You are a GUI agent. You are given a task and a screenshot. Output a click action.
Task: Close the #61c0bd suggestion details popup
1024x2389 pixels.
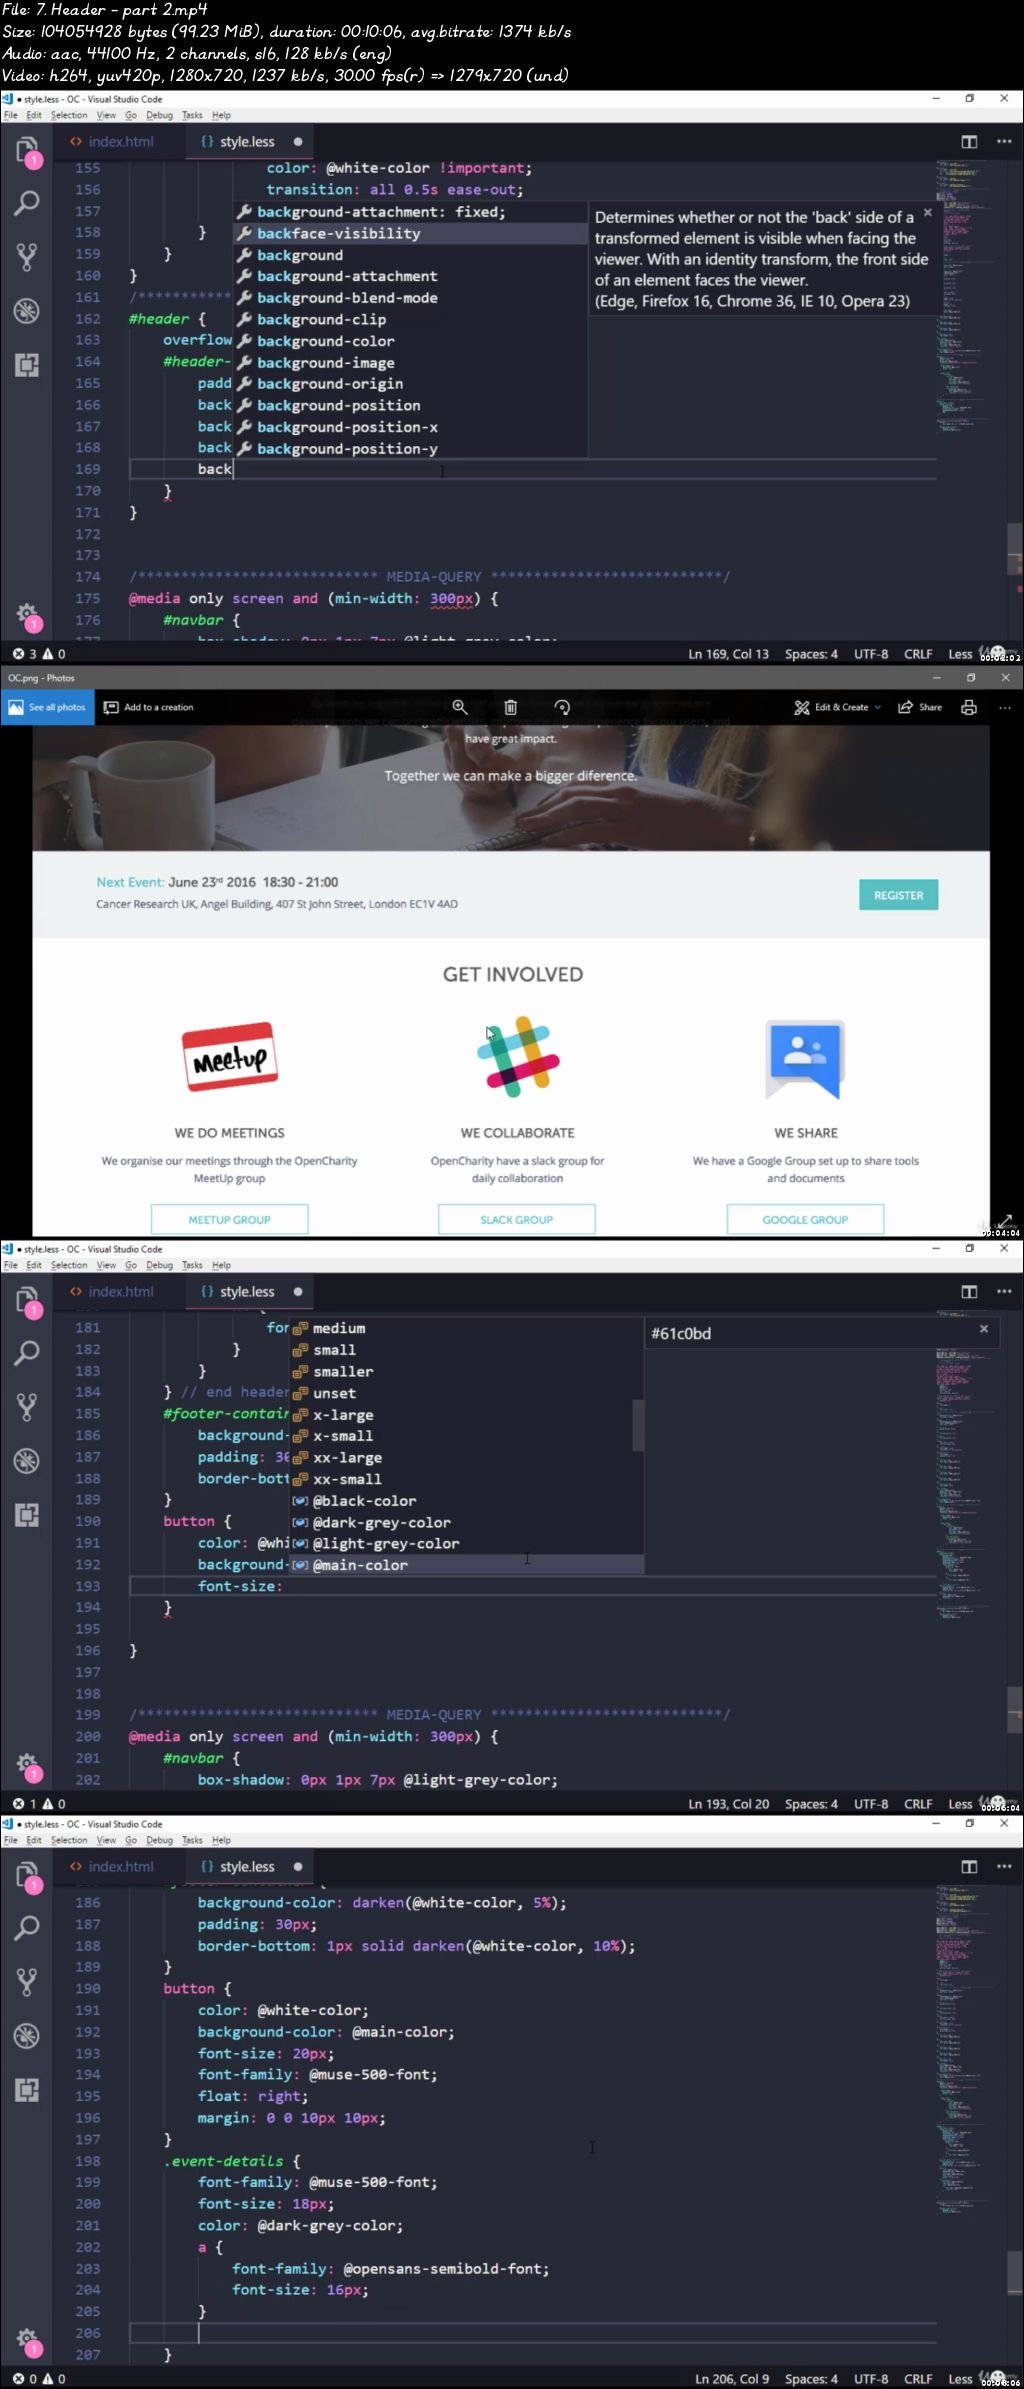pyautogui.click(x=984, y=1329)
